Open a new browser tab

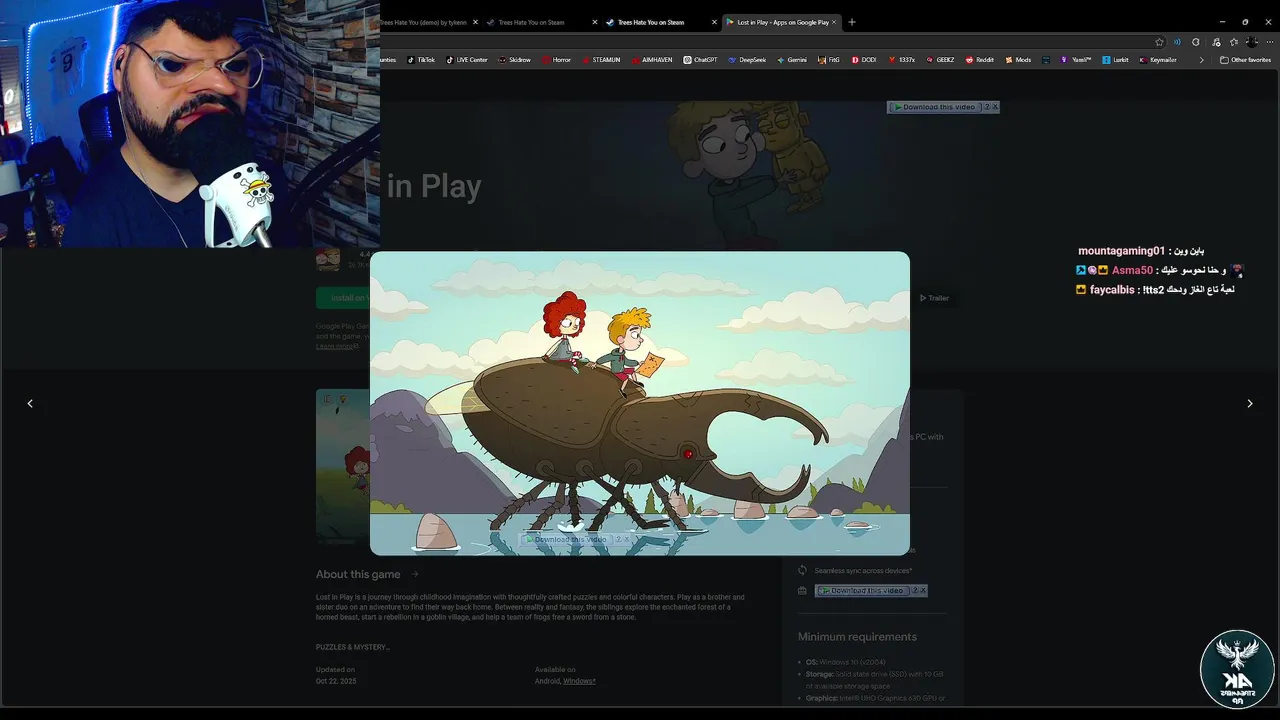click(852, 22)
